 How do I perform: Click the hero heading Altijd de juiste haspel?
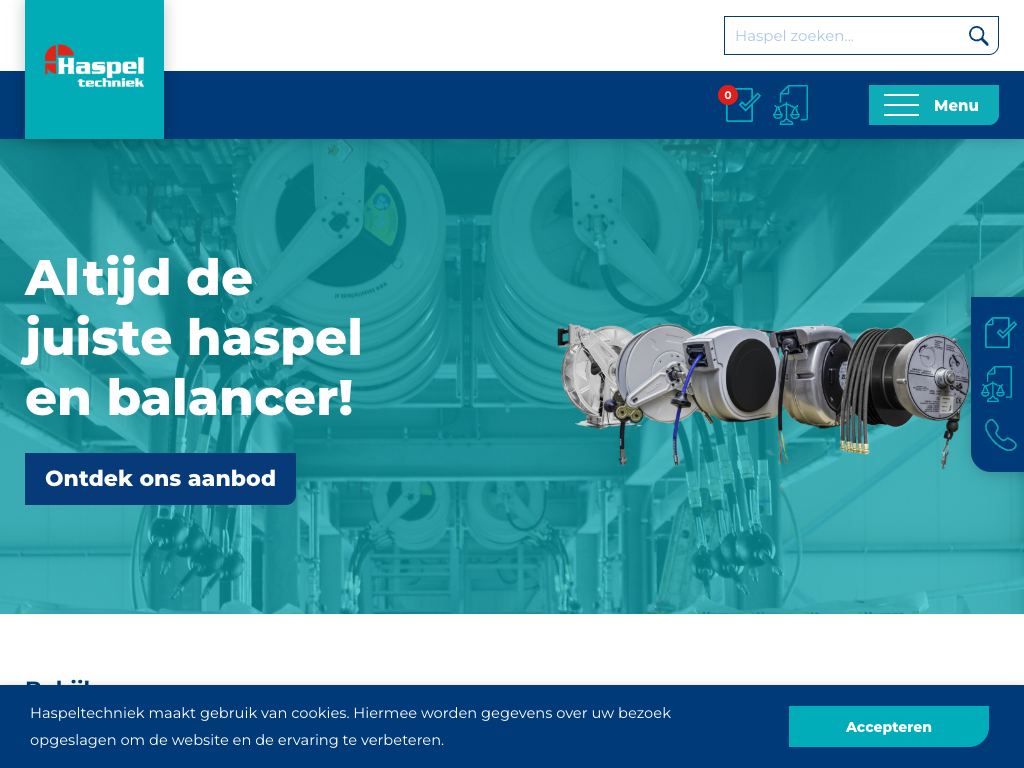point(193,337)
